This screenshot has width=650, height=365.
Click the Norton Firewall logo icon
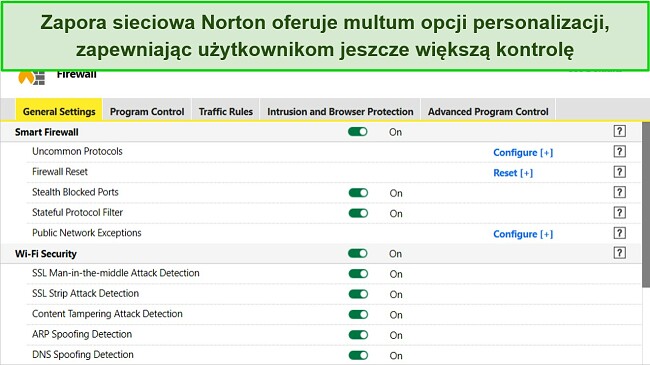click(x=32, y=78)
